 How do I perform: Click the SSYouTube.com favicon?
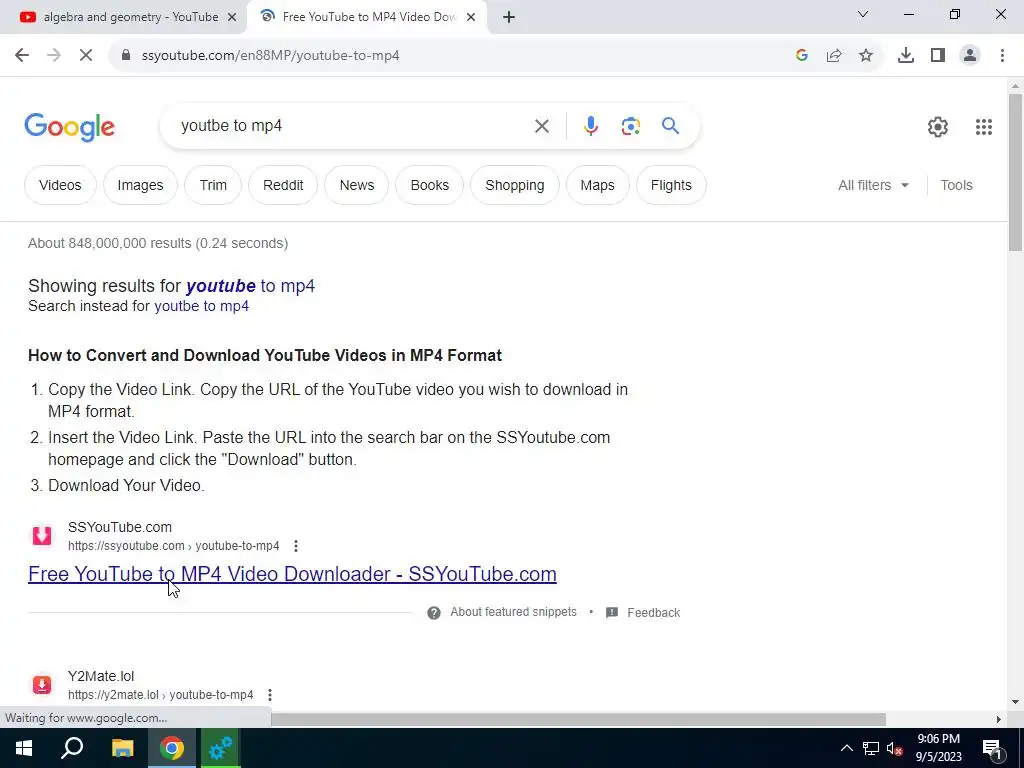pos(42,536)
